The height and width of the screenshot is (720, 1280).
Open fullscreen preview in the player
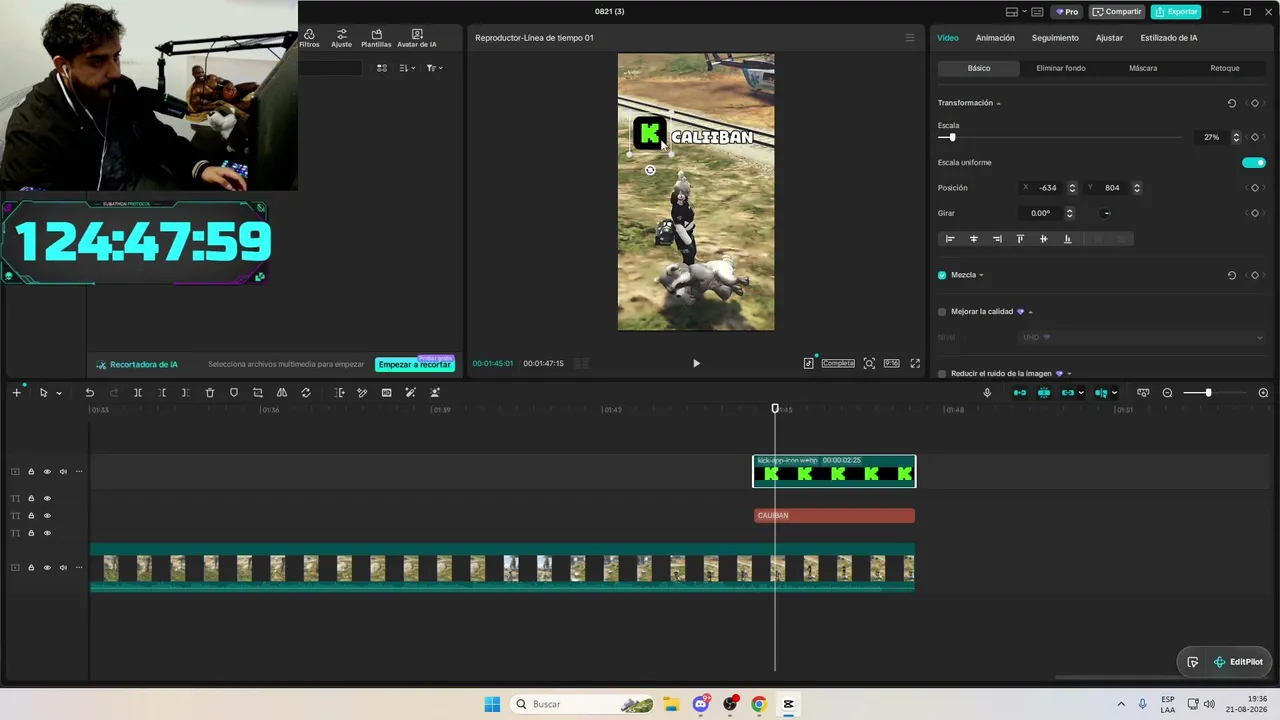[x=915, y=363]
